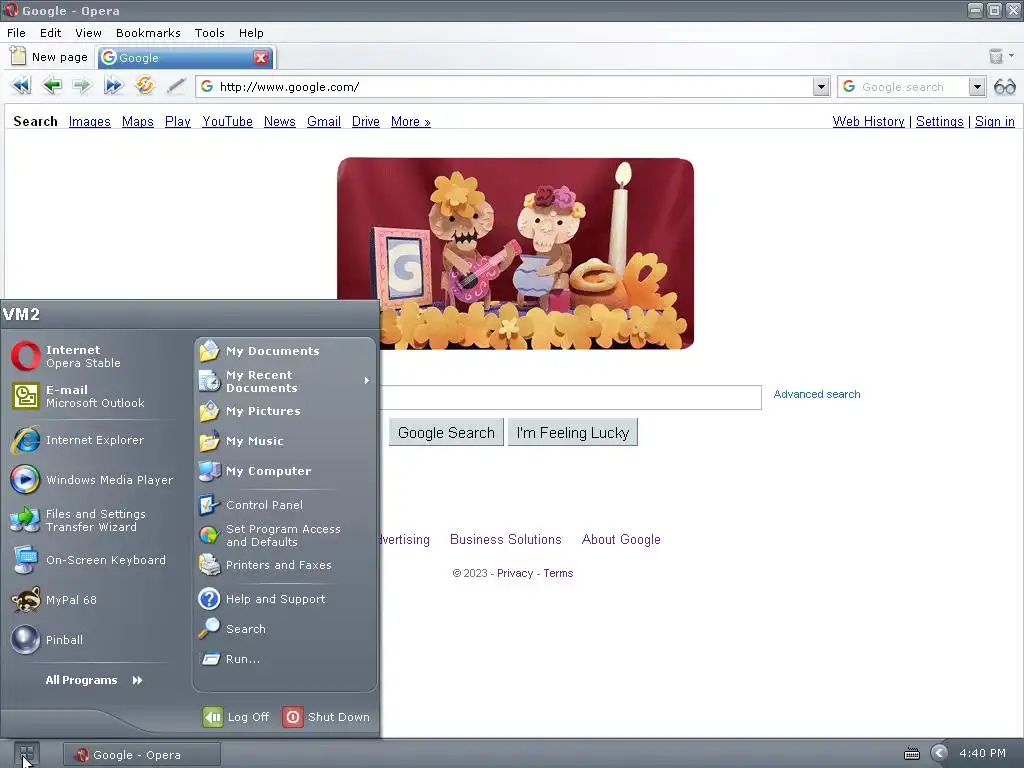Open the closed tabs trash icon
The width and height of the screenshot is (1024, 768).
[995, 56]
